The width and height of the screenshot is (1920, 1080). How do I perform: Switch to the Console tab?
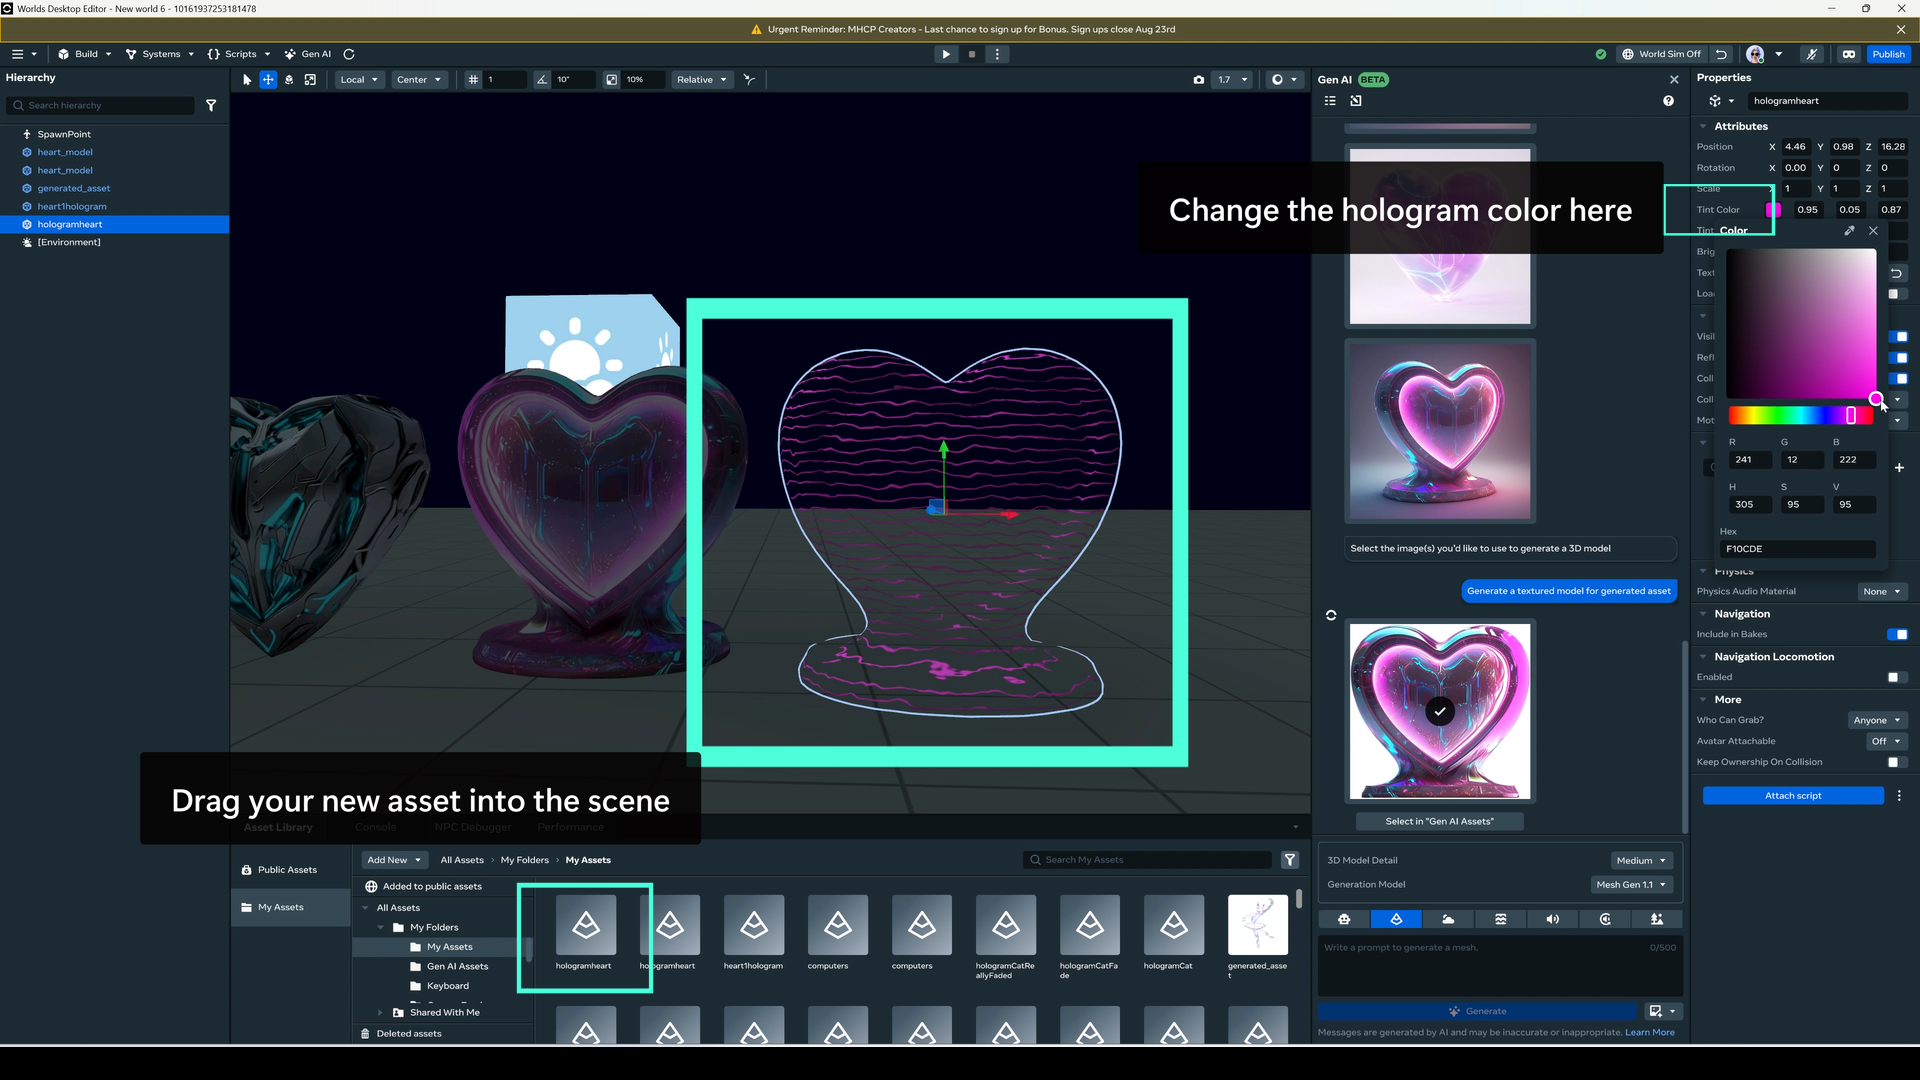pyautogui.click(x=375, y=827)
